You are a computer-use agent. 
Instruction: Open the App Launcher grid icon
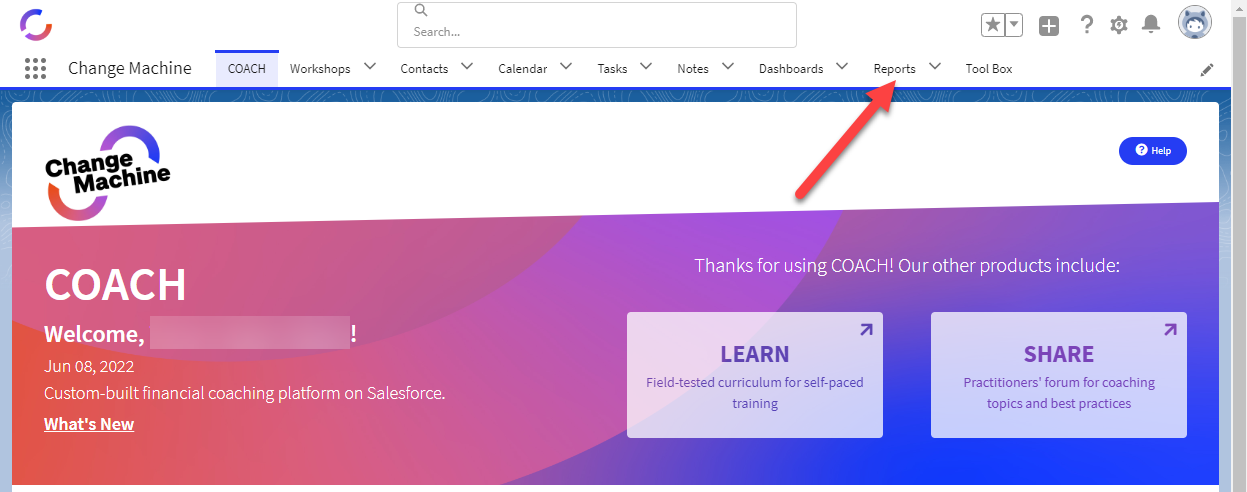(x=35, y=69)
